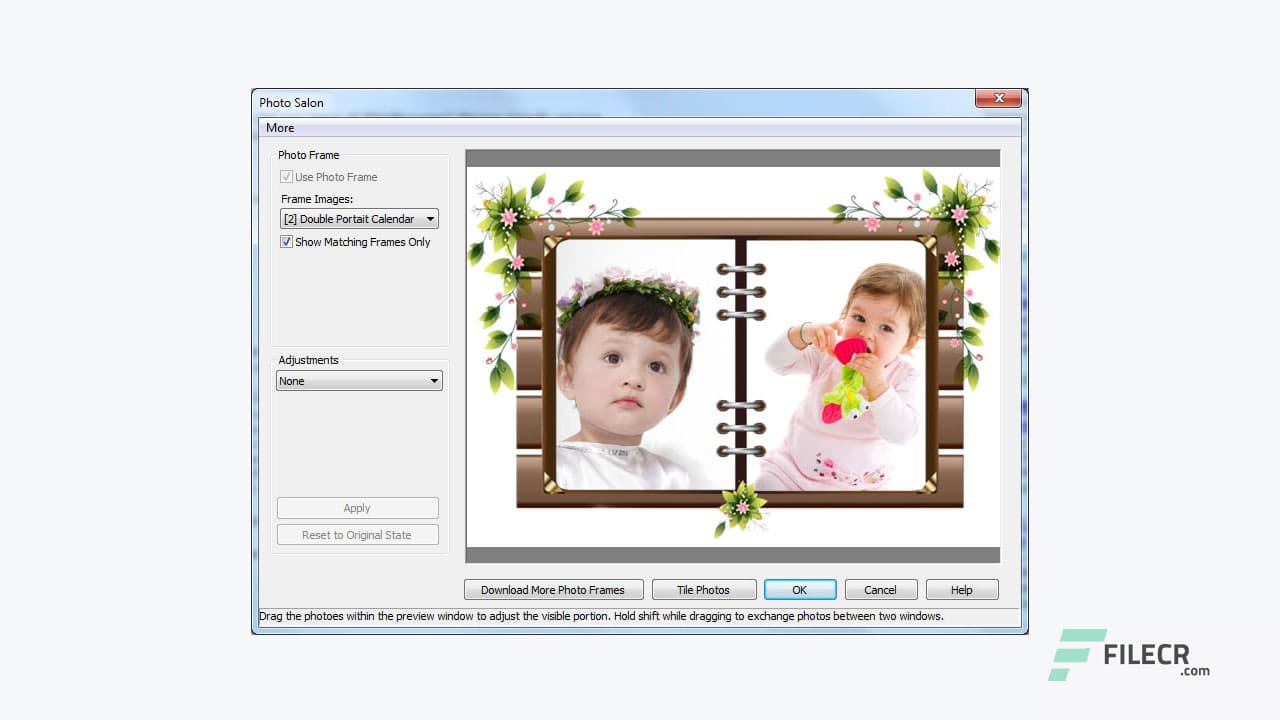Close the Photo Salon window
Image resolution: width=1280 pixels, height=720 pixels.
[x=998, y=98]
